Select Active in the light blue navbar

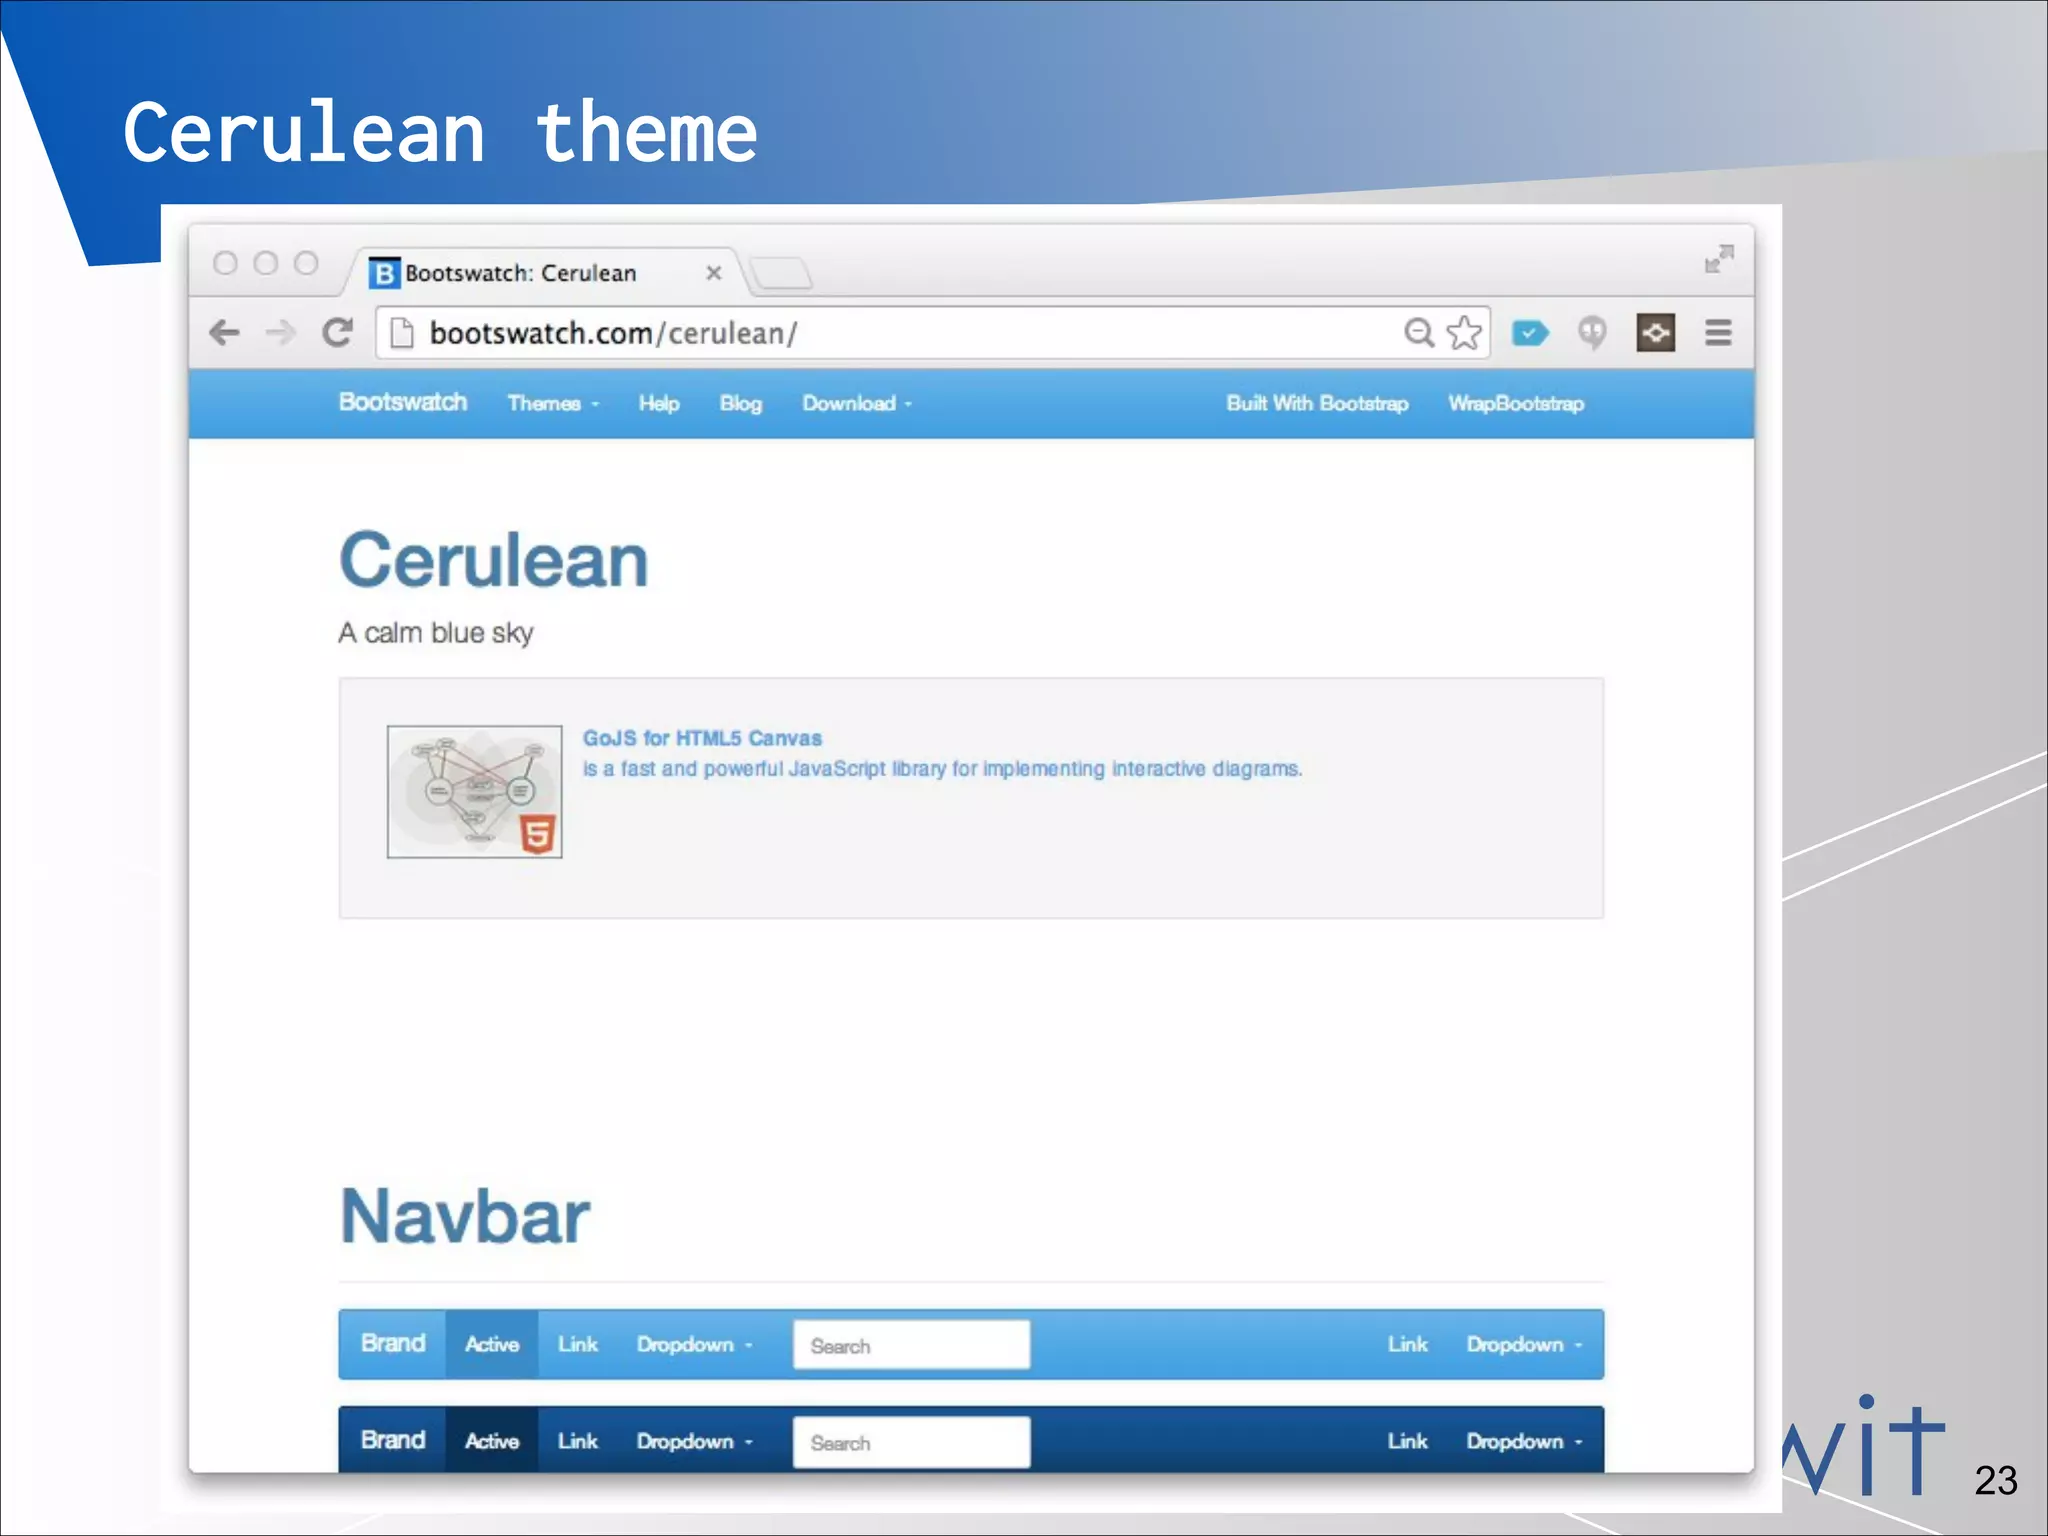(492, 1344)
